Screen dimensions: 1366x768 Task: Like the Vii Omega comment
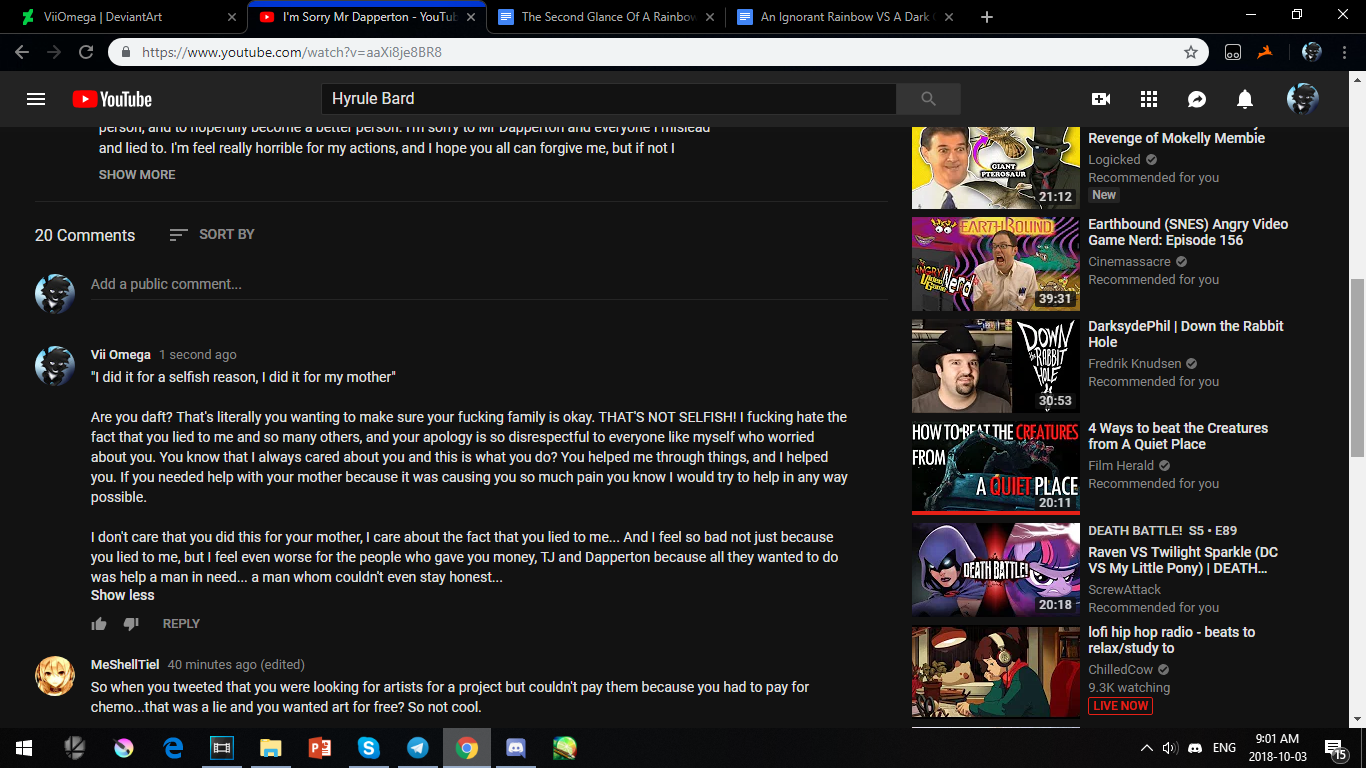tap(99, 624)
